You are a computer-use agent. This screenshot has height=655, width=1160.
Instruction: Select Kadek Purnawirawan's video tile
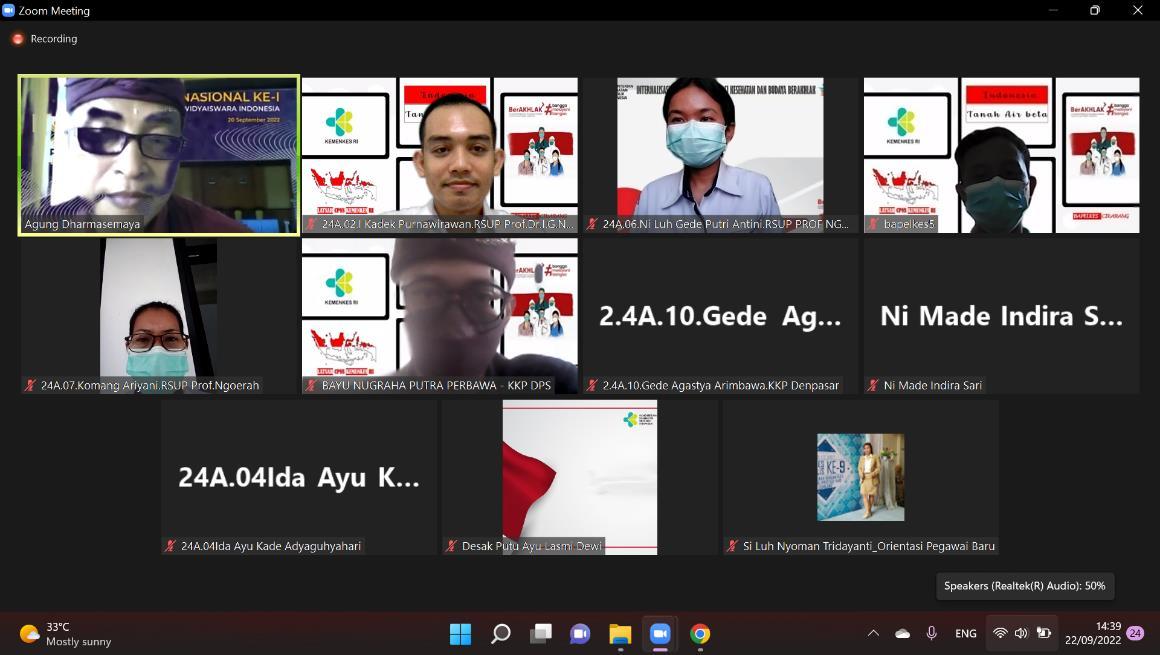[439, 155]
